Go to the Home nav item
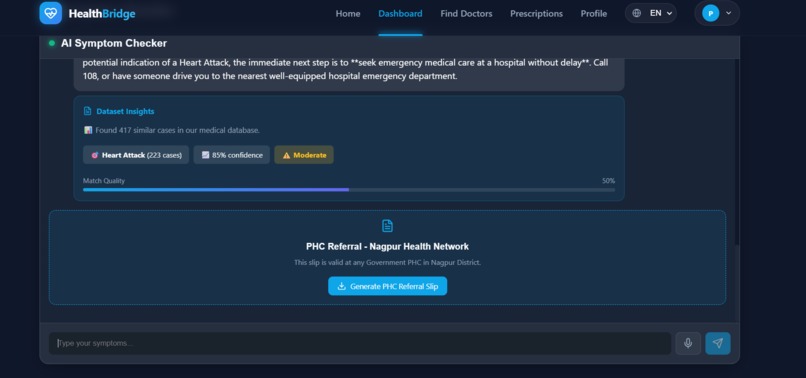The width and height of the screenshot is (806, 378). click(348, 14)
